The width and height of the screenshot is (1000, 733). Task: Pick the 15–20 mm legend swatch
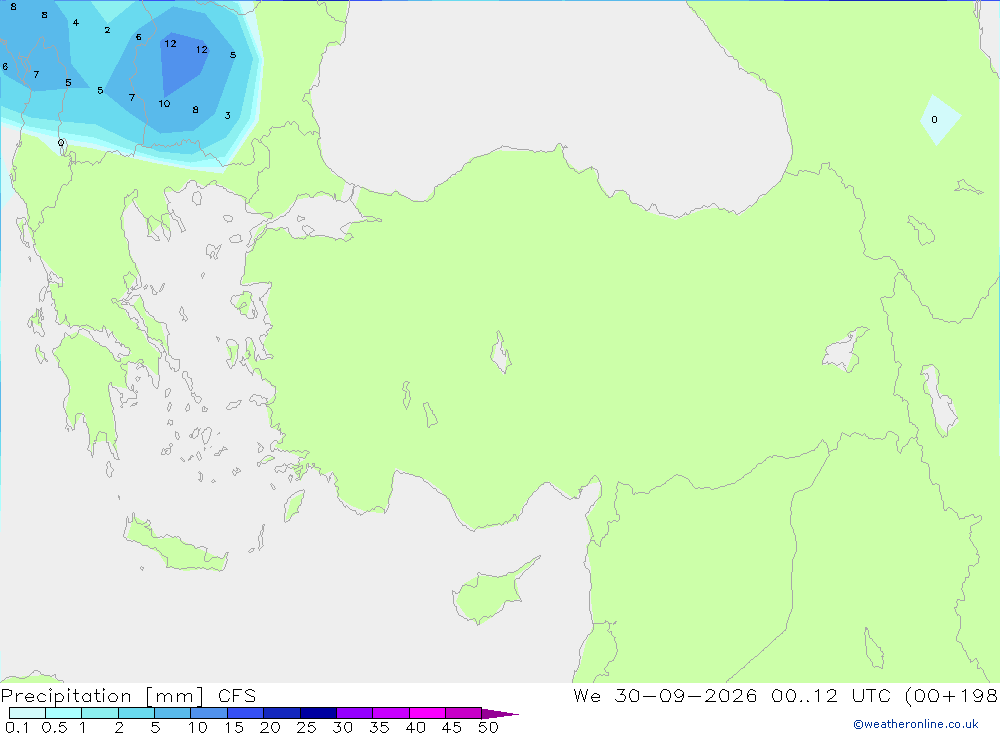[246, 713]
